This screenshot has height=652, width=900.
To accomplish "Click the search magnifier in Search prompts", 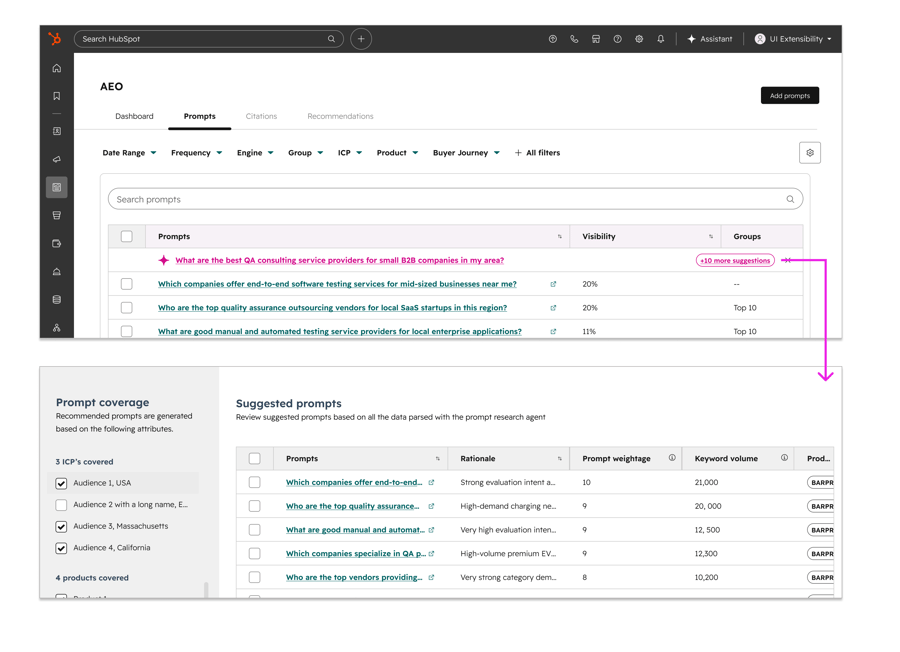I will tap(790, 199).
